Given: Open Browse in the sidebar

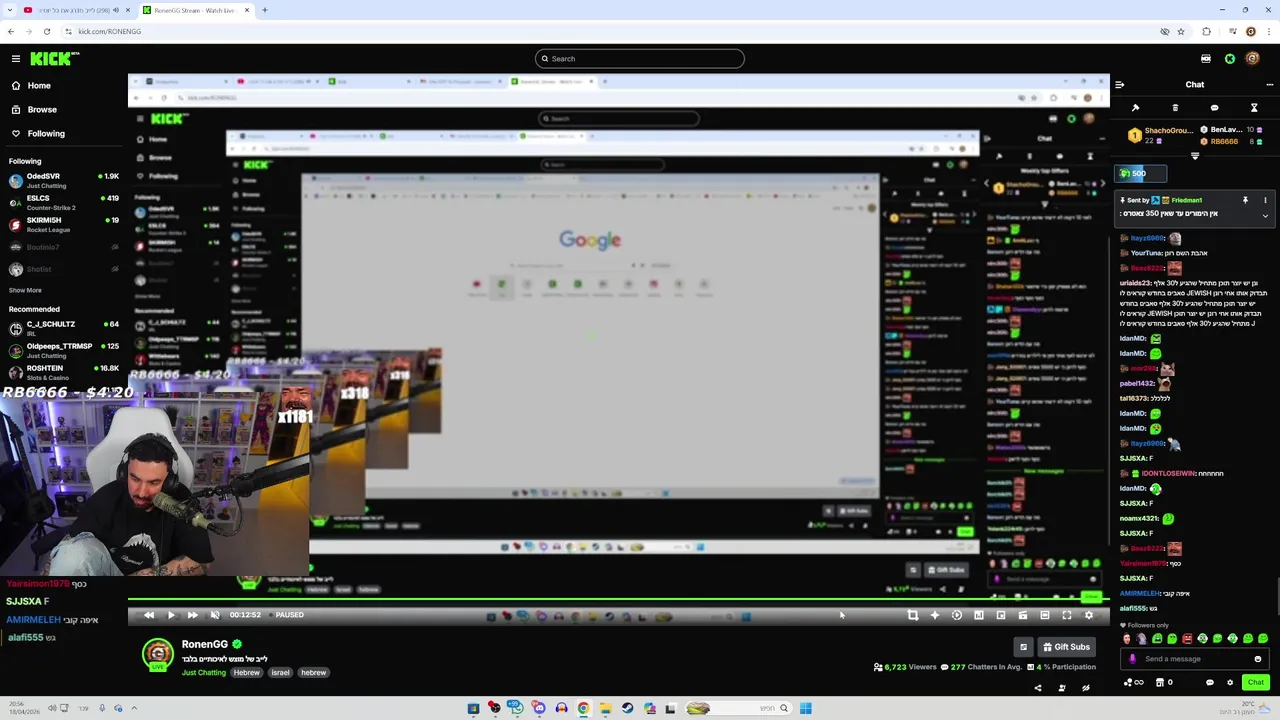Looking at the screenshot, I should (42, 109).
